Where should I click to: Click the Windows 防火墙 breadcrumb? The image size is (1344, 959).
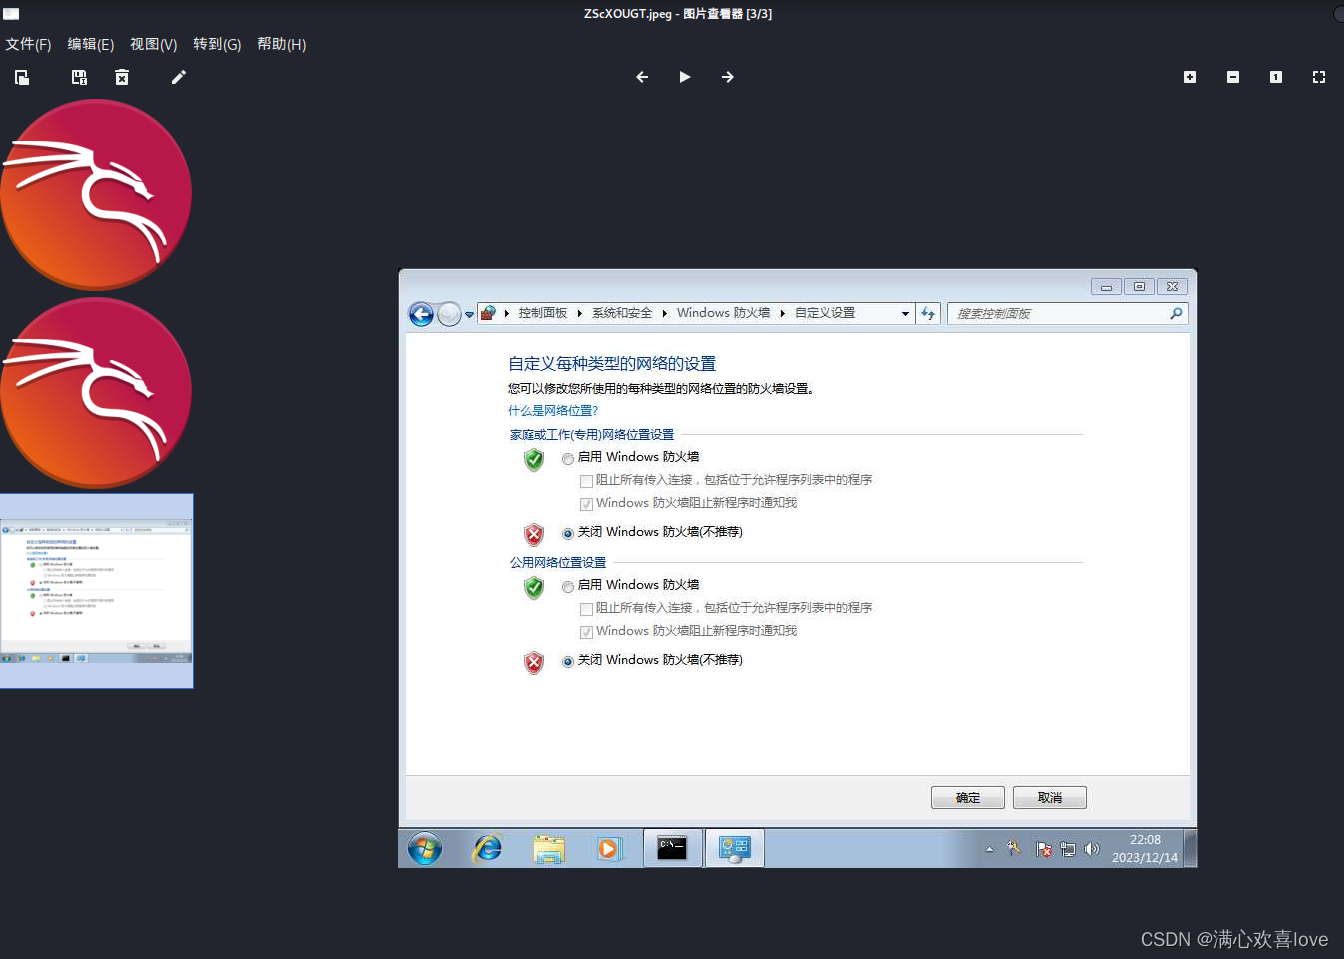[x=723, y=313]
